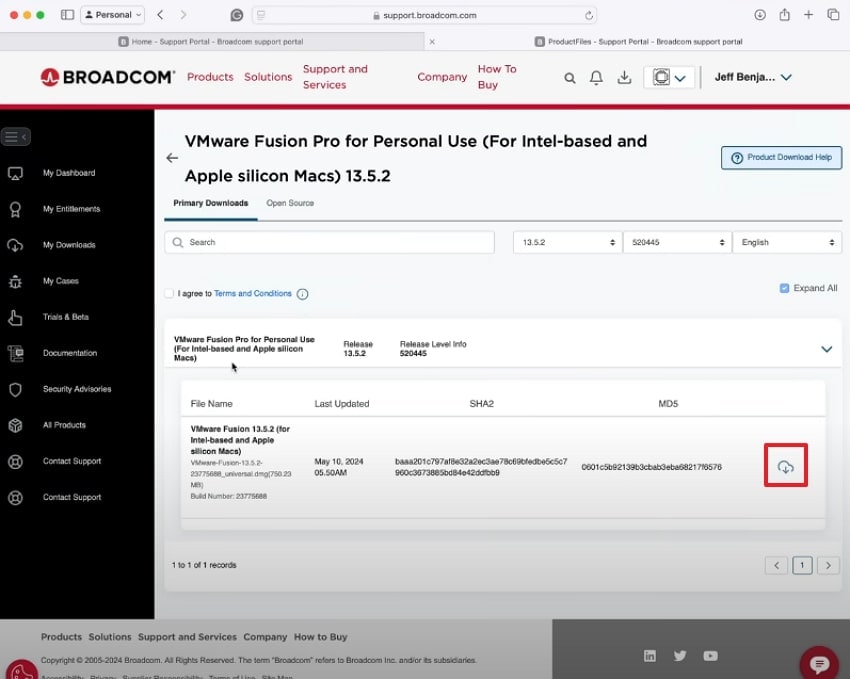Go back using the page title arrow
This screenshot has width=850, height=679.
[172, 158]
